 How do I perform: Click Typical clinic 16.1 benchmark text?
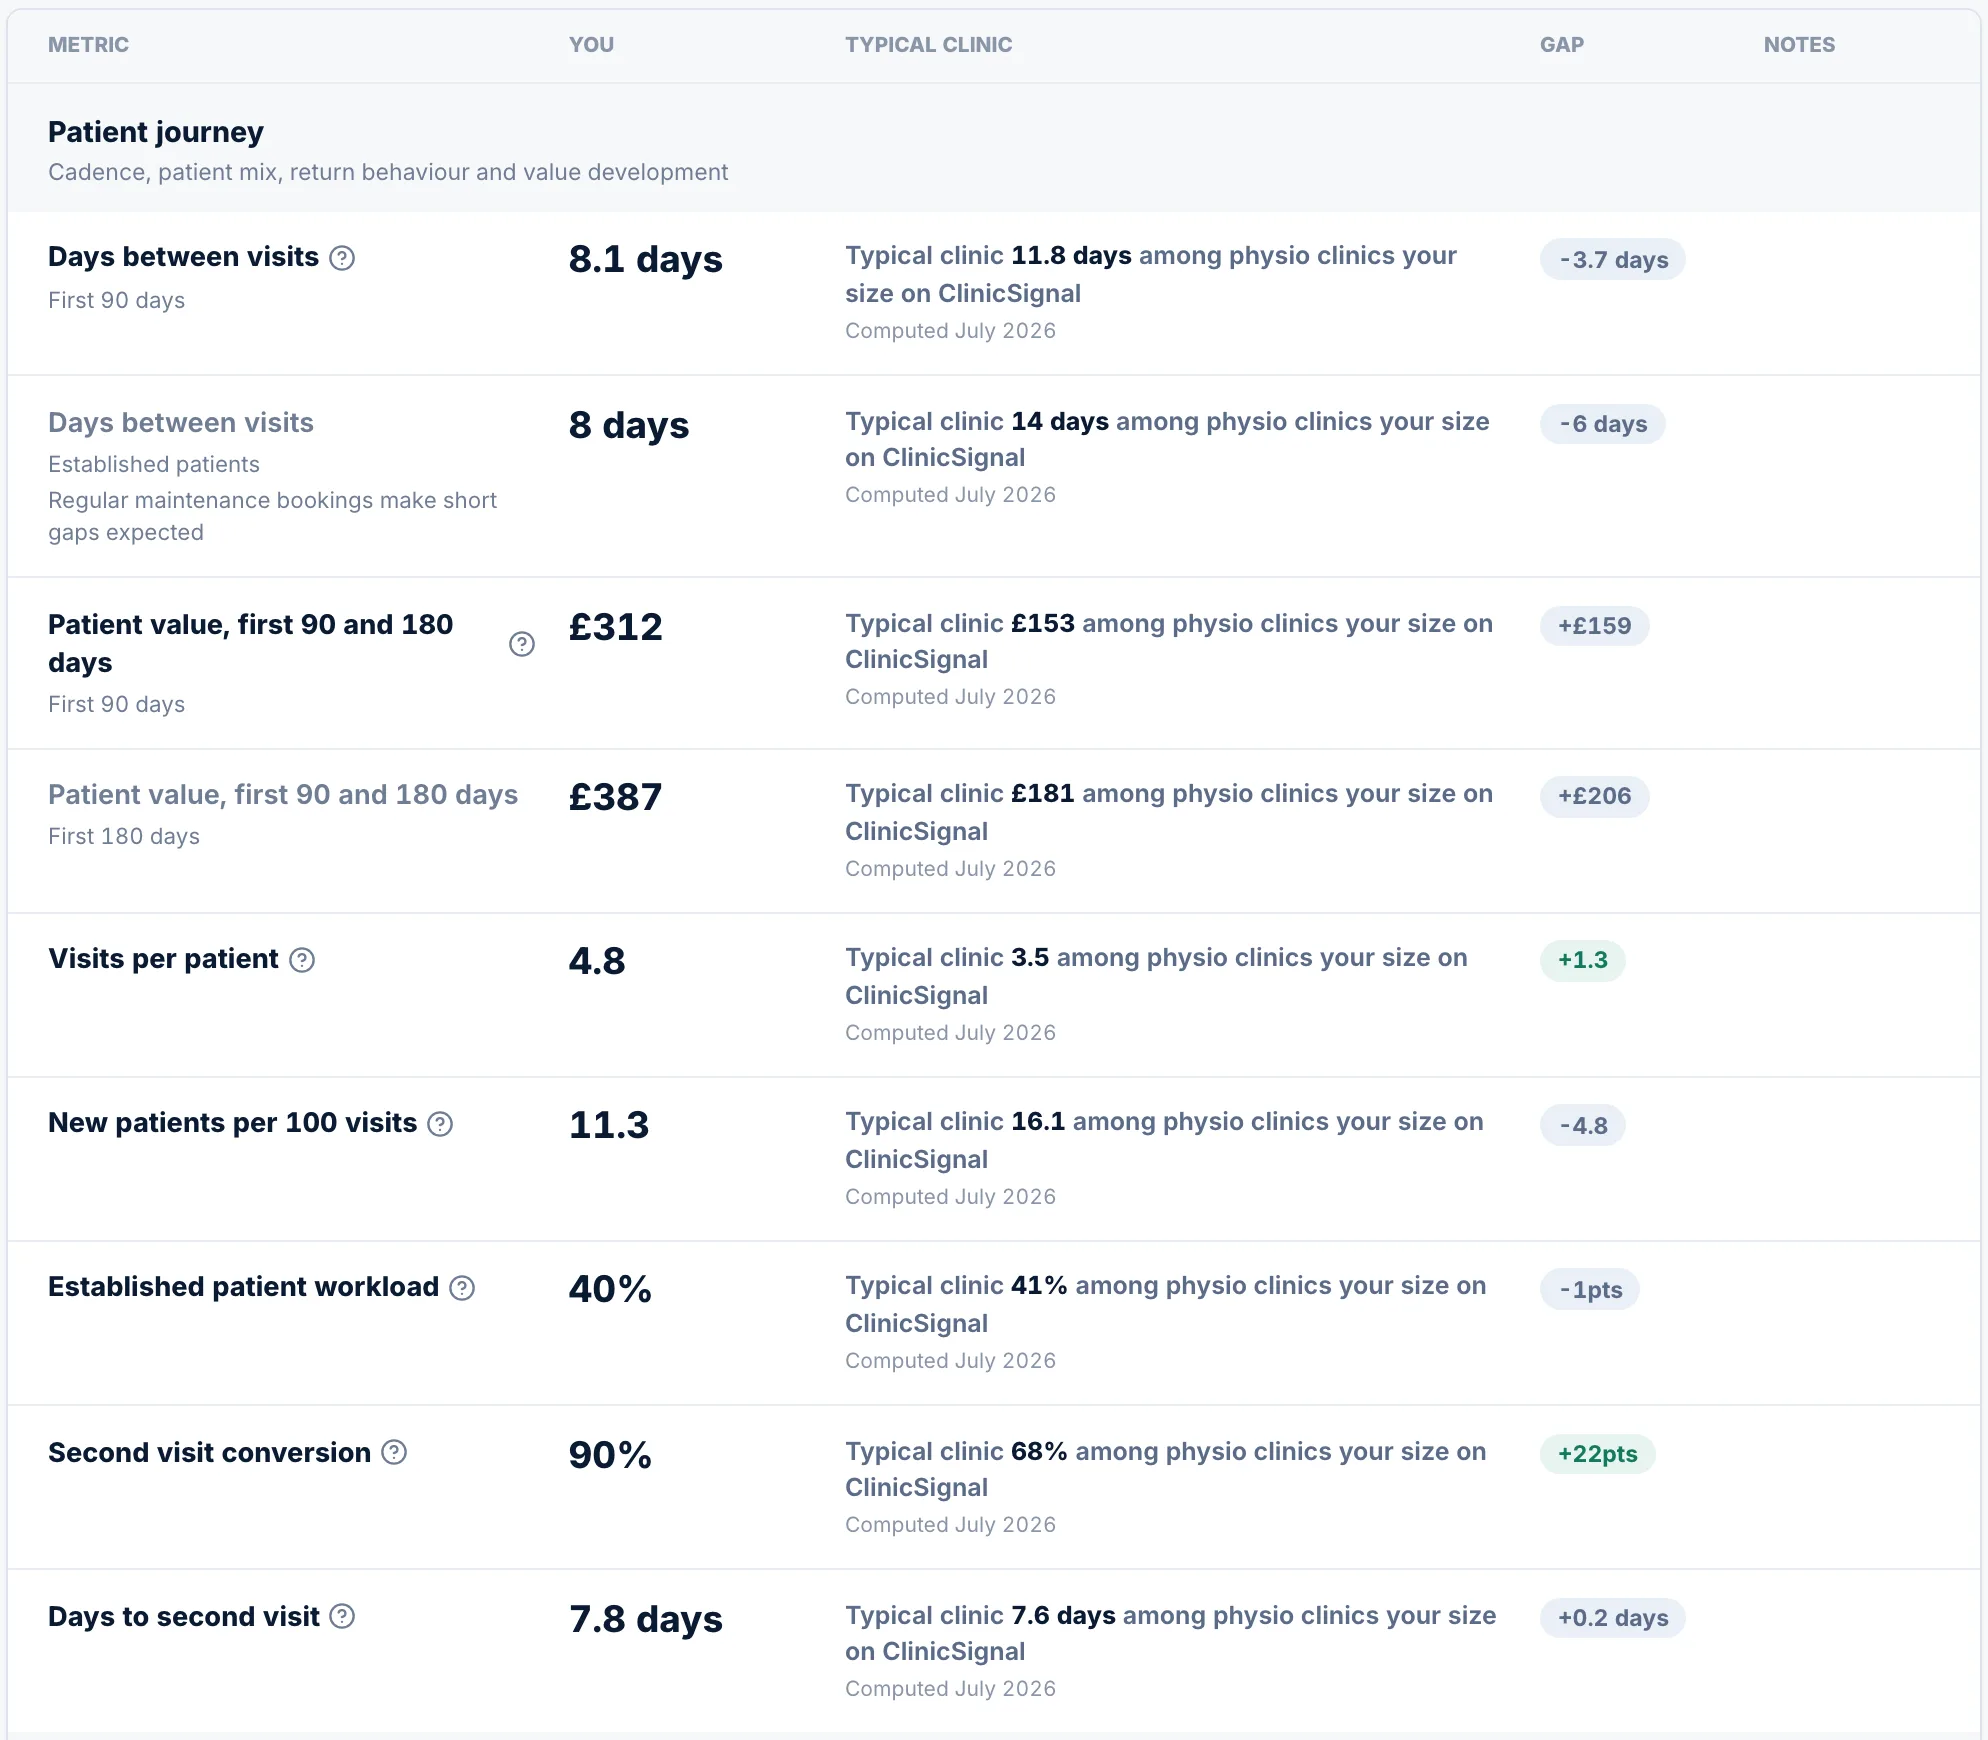coord(1164,1140)
